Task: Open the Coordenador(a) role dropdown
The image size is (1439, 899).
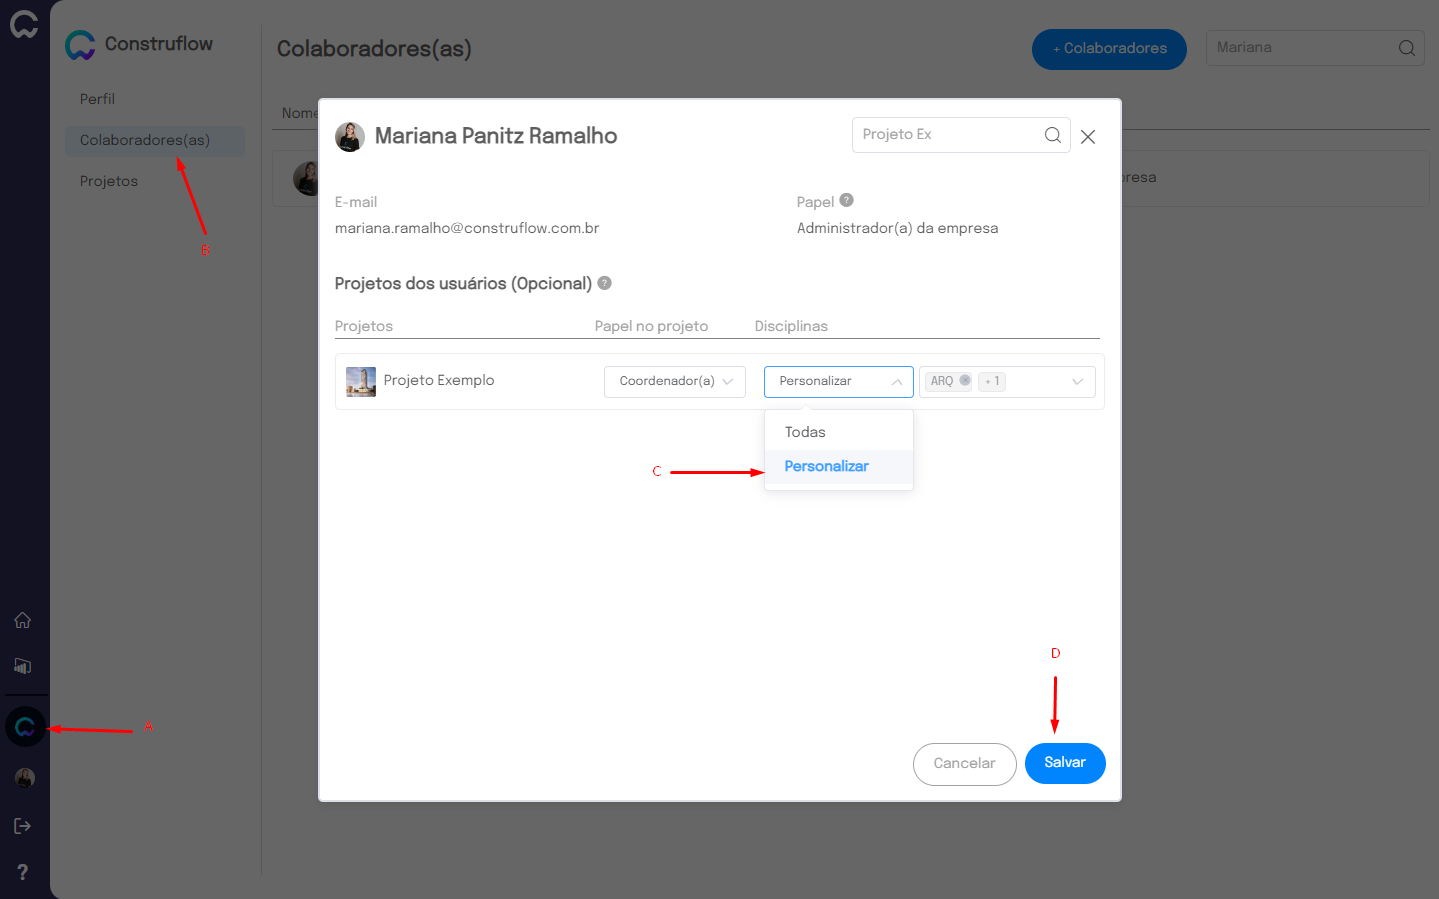Action: pos(674,381)
